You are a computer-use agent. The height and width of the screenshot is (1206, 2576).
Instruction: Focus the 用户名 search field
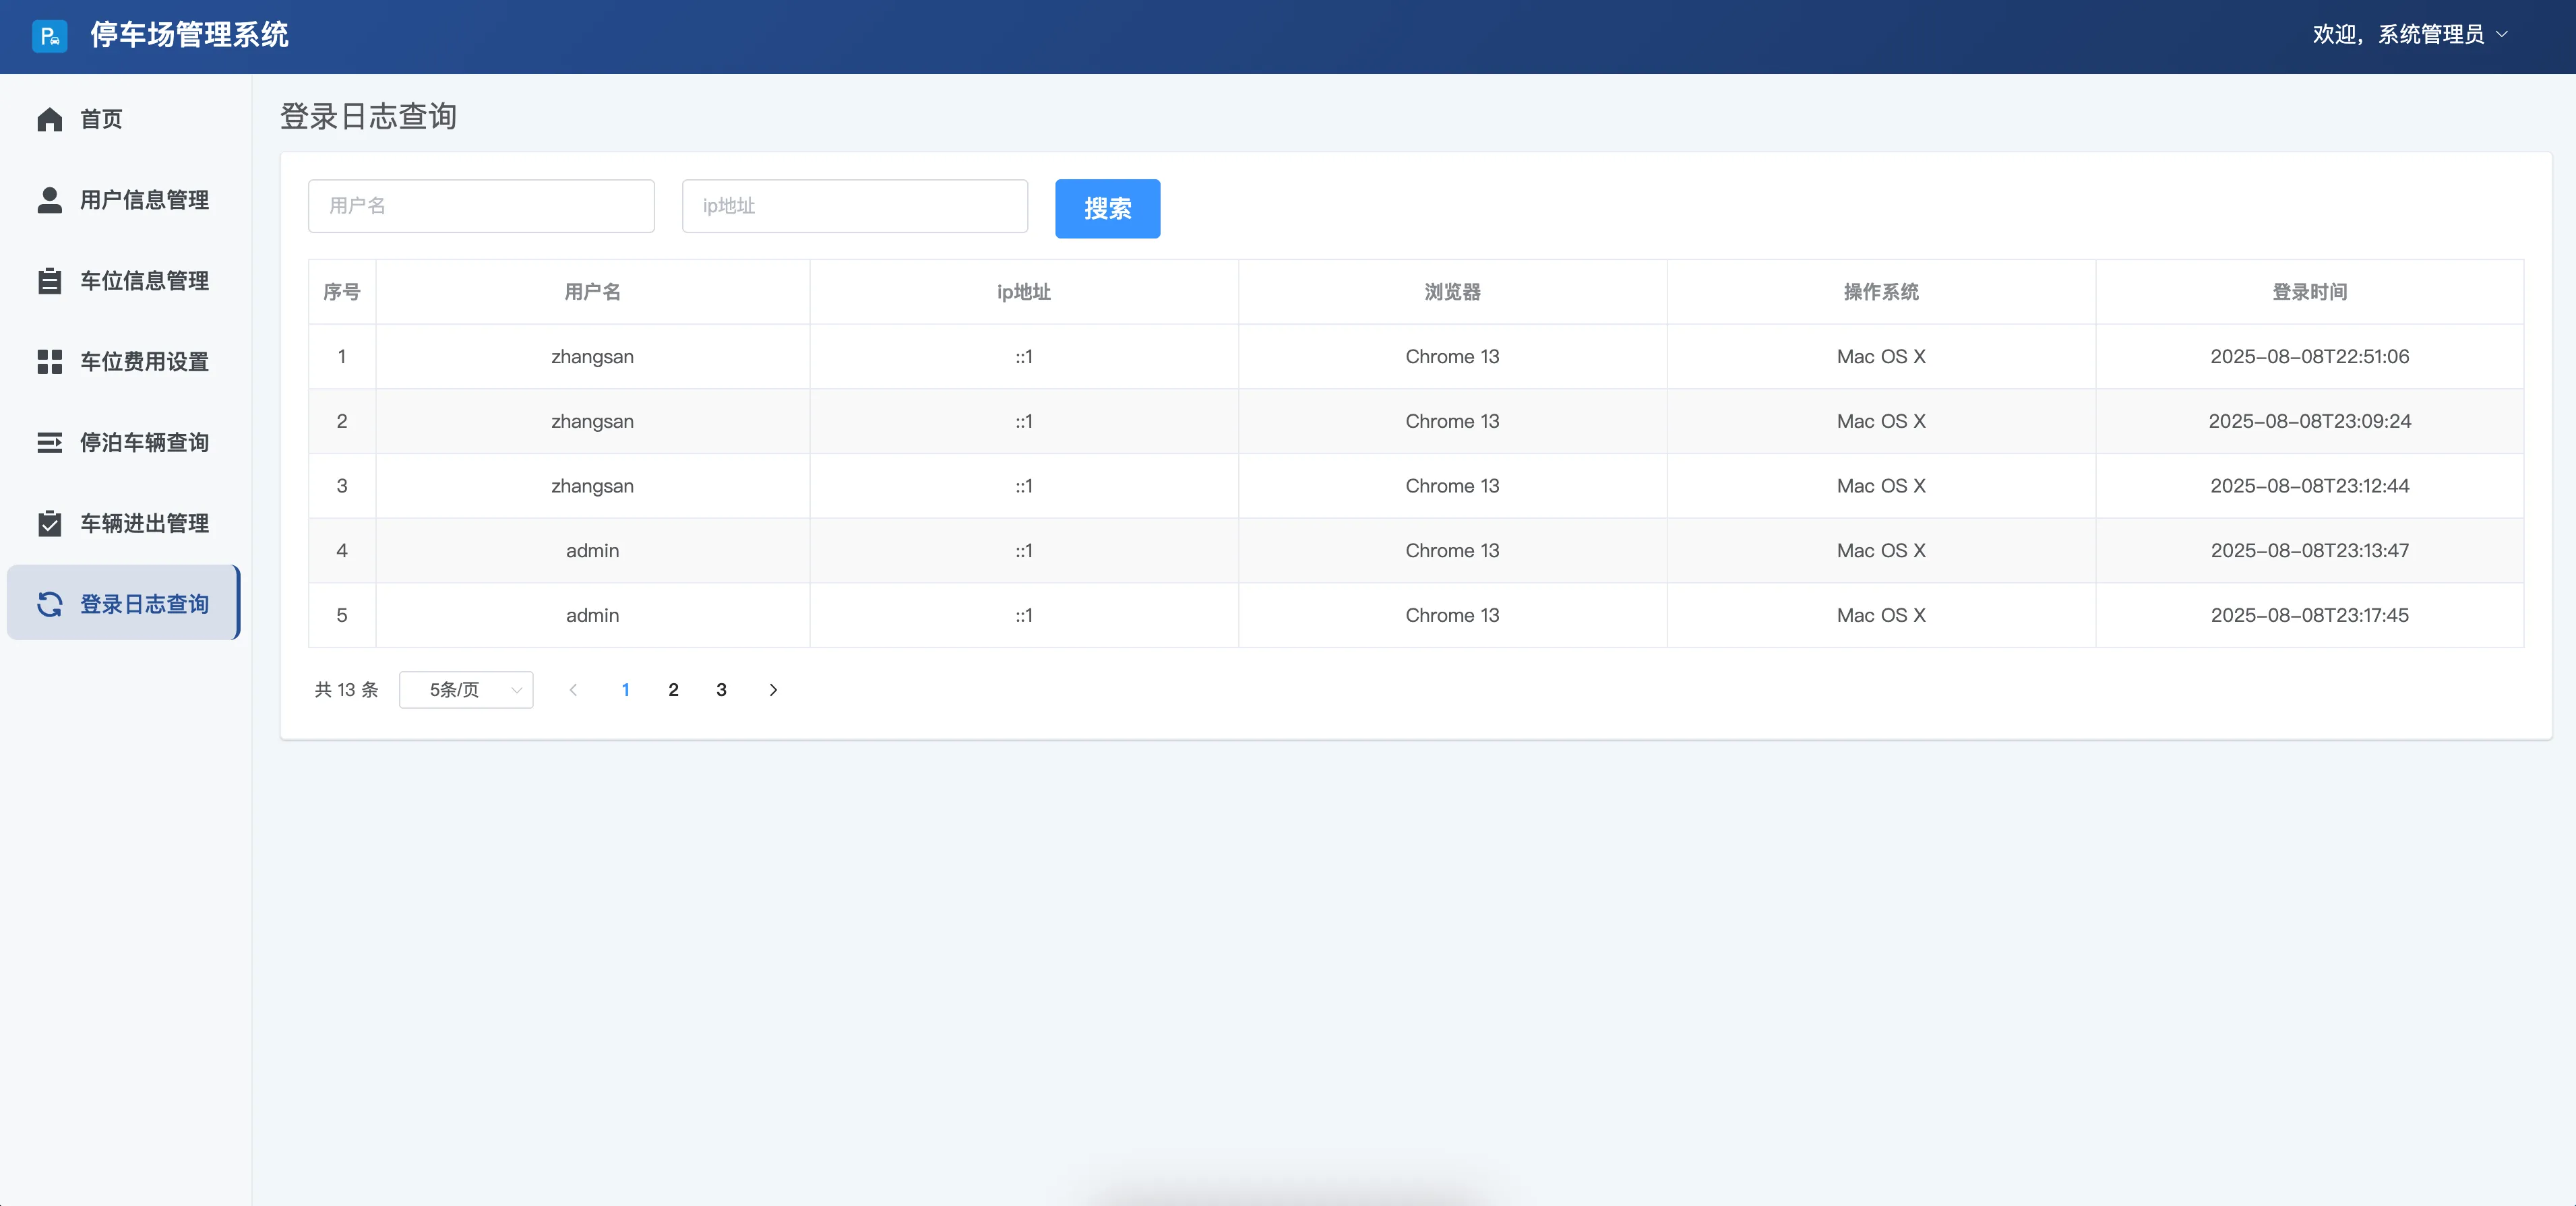pyautogui.click(x=481, y=206)
